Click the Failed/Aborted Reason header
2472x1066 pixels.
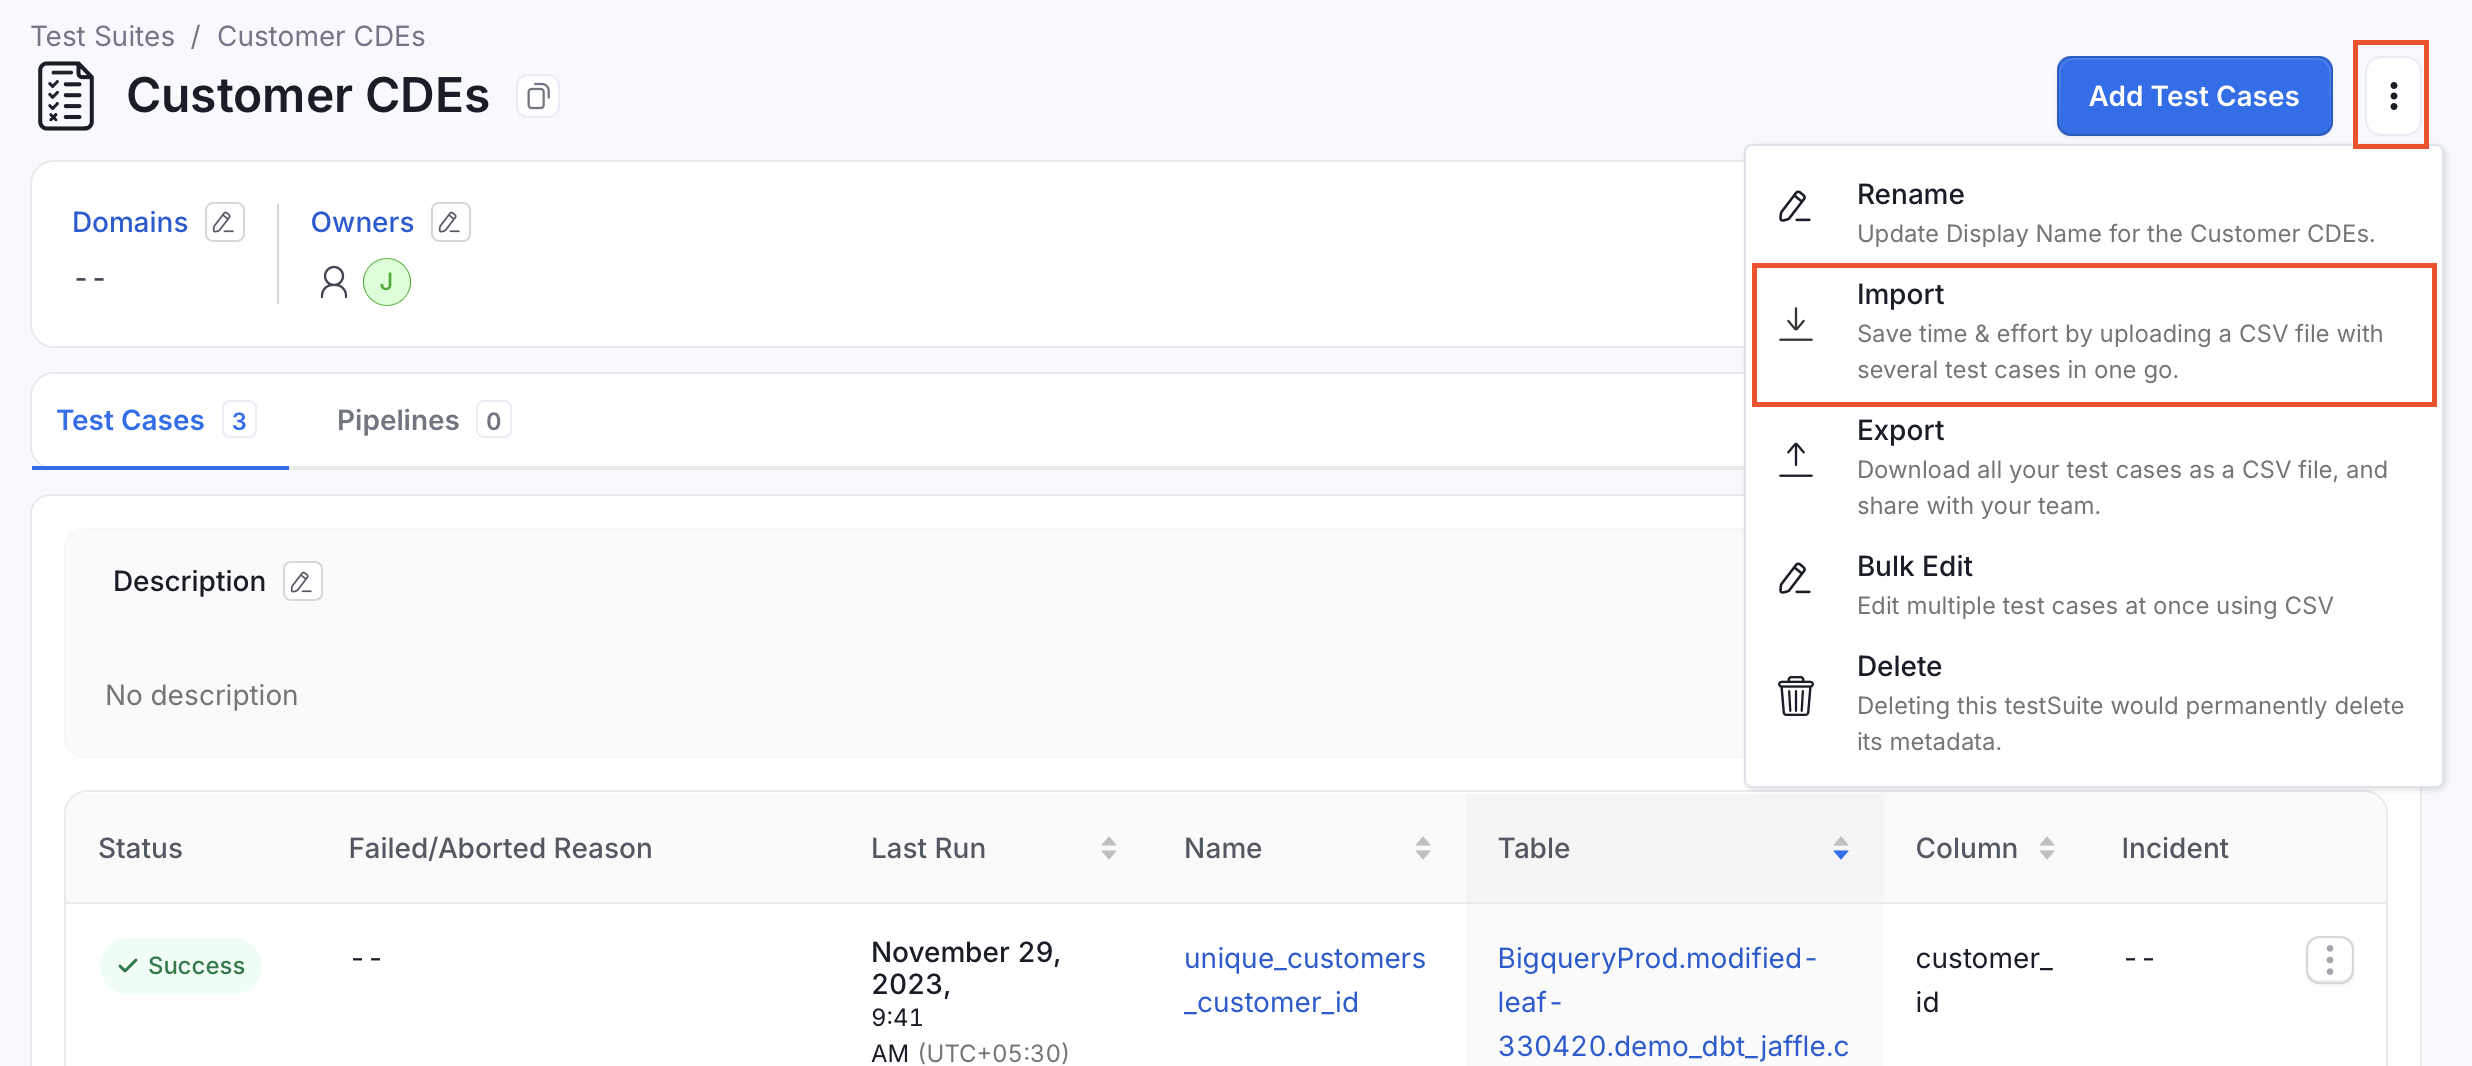coord(500,848)
